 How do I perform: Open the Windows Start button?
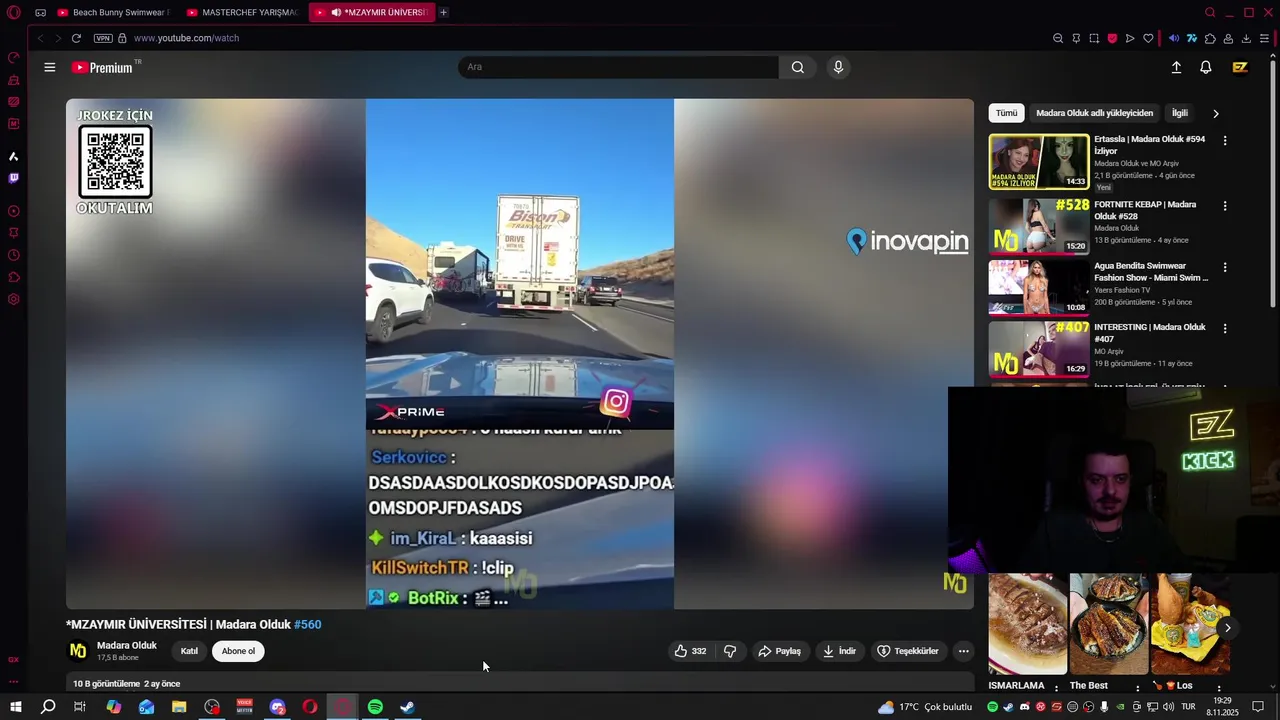(15, 707)
